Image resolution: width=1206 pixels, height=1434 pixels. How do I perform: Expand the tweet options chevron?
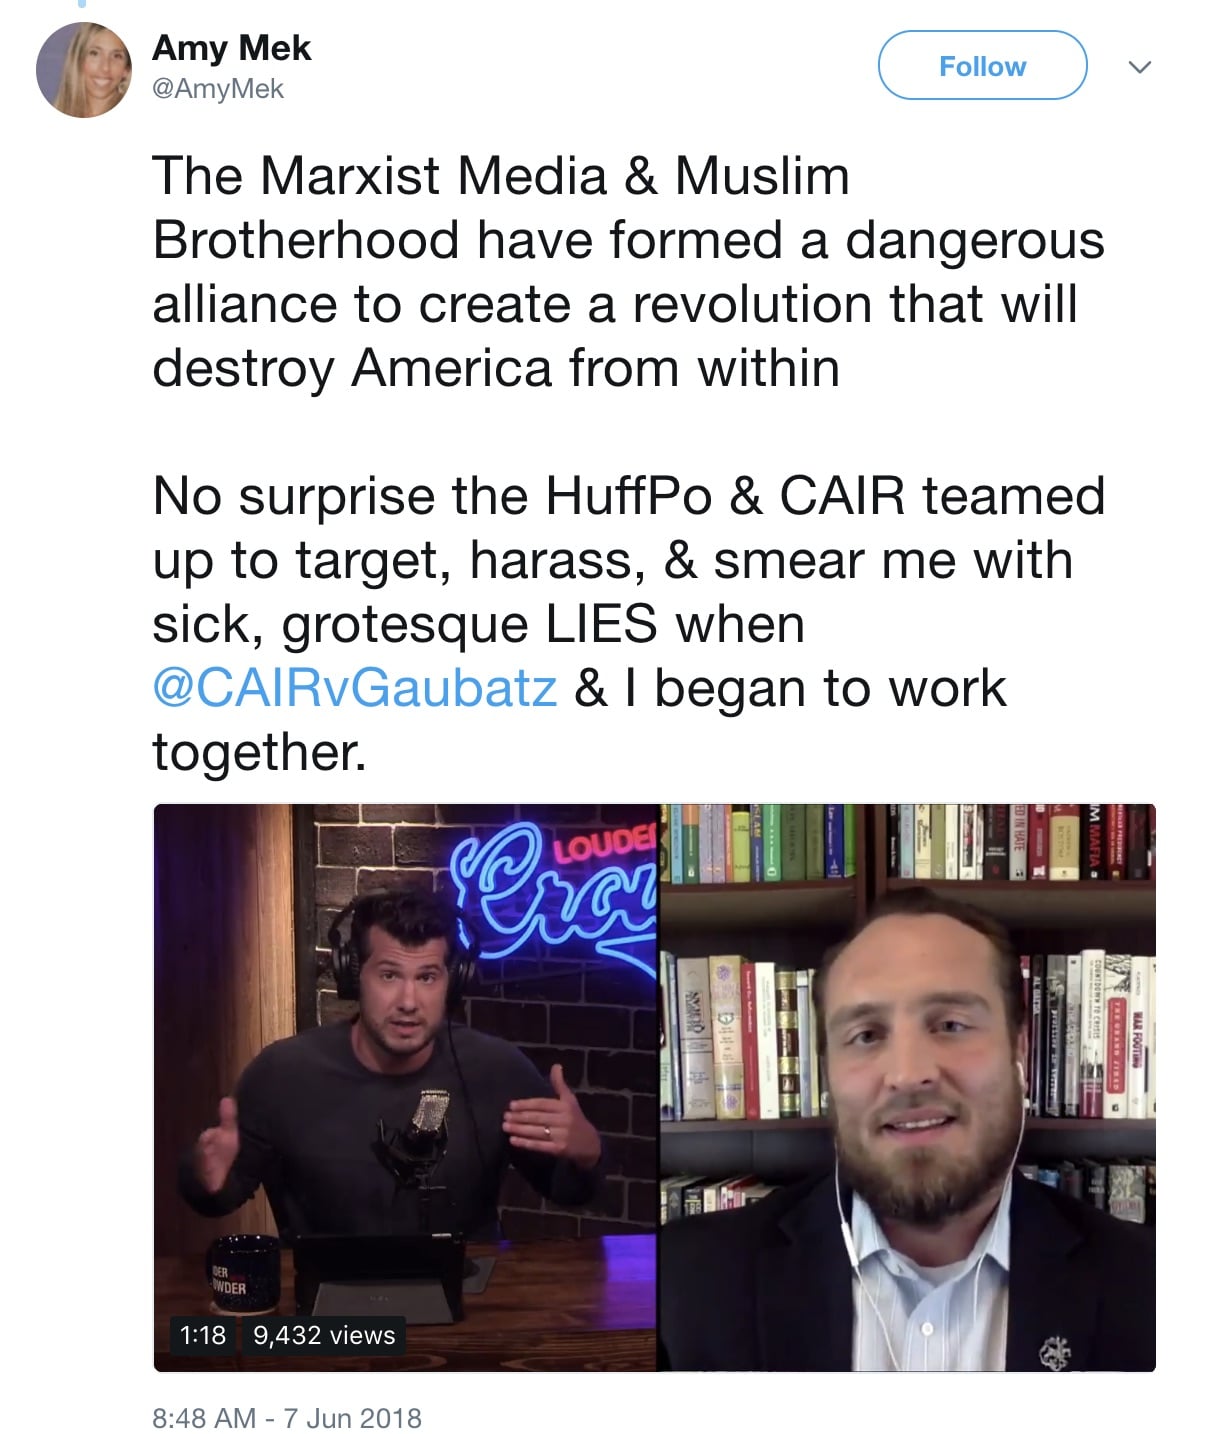click(1139, 67)
